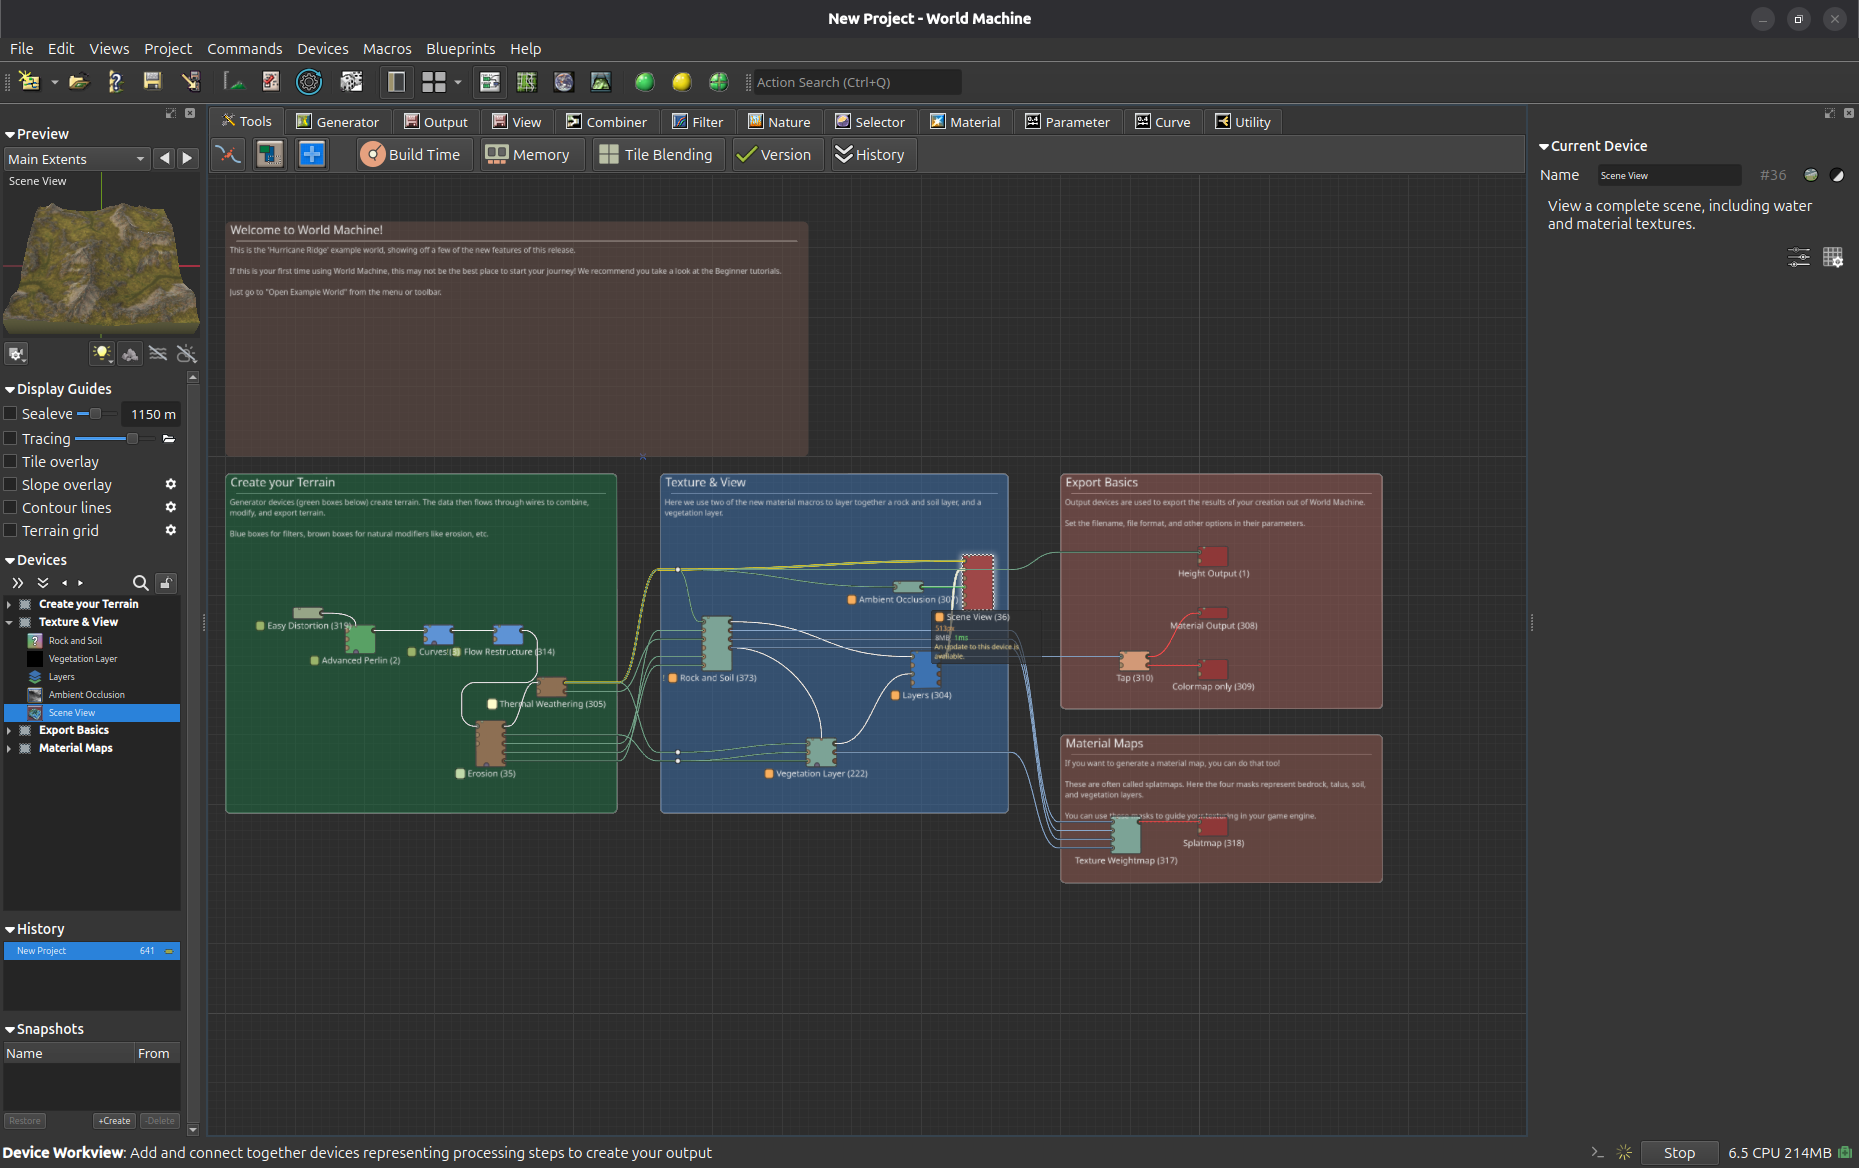Open the Blueprints menu
The image size is (1859, 1168).
tap(460, 49)
